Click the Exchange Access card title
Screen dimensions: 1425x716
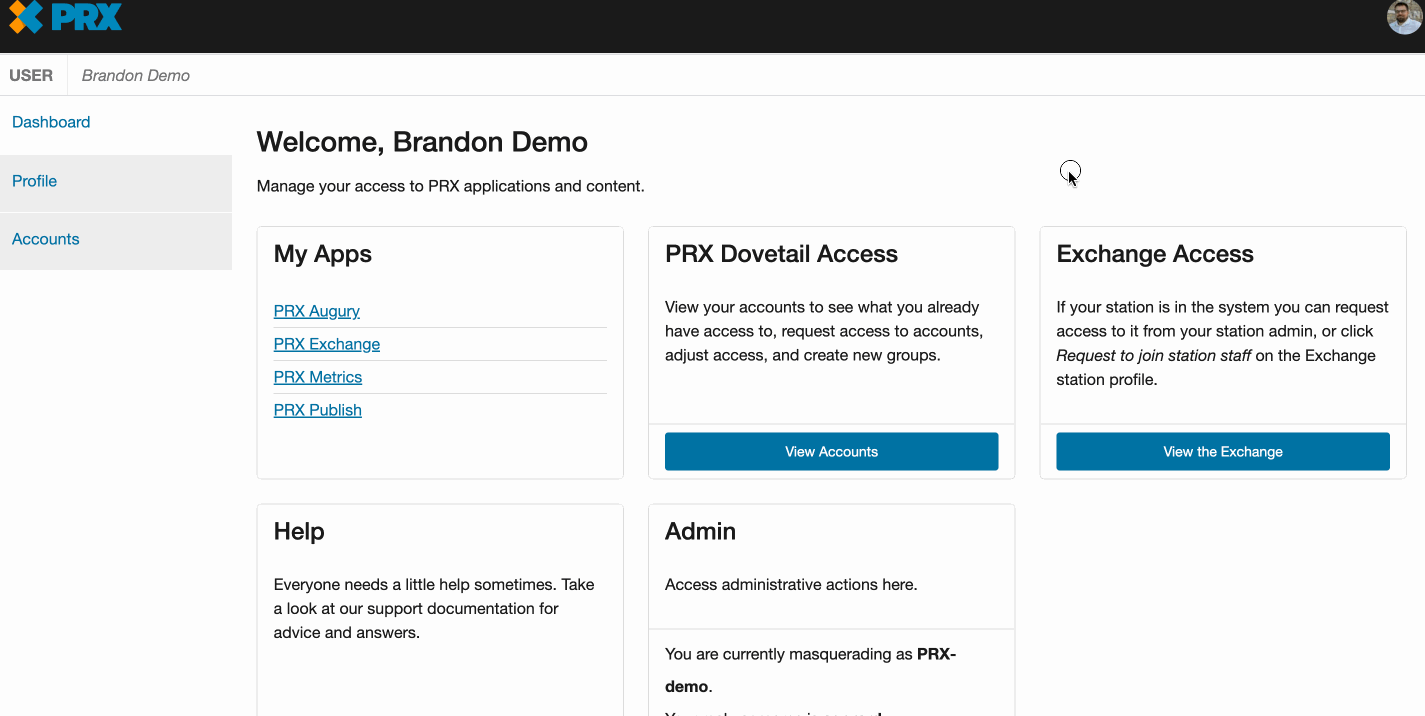tap(1155, 253)
